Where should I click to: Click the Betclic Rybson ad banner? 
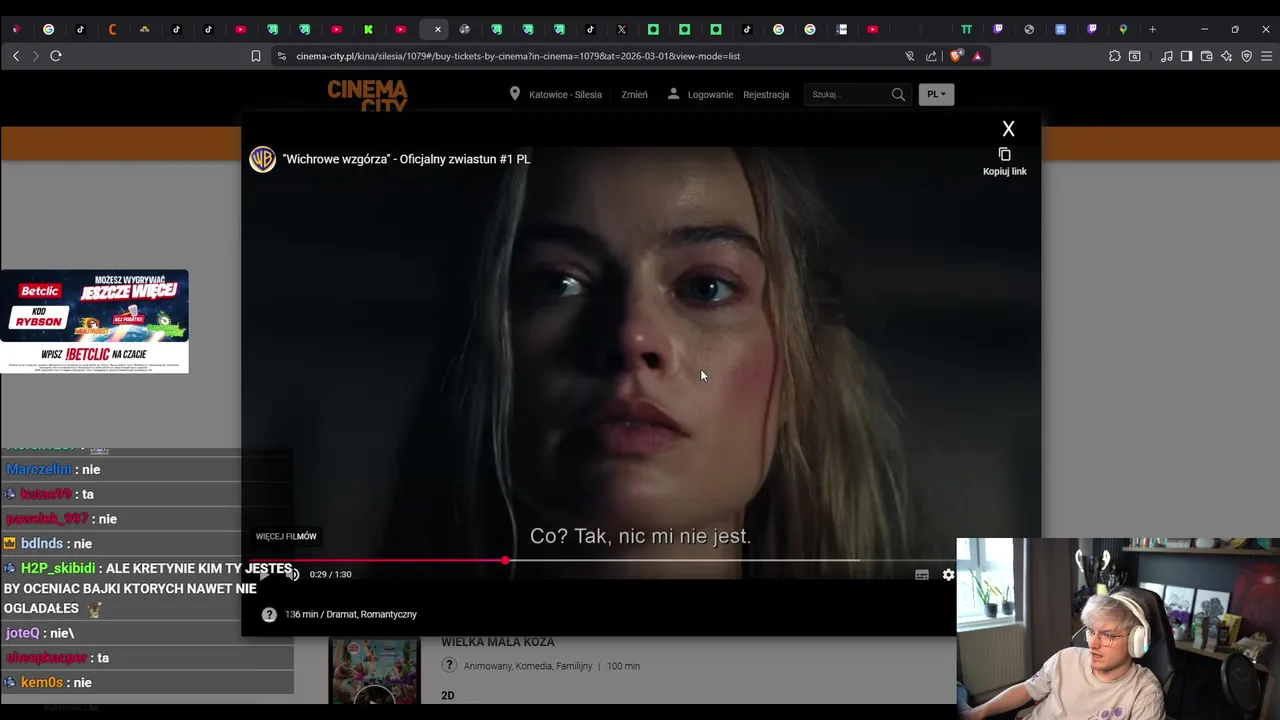tap(94, 321)
